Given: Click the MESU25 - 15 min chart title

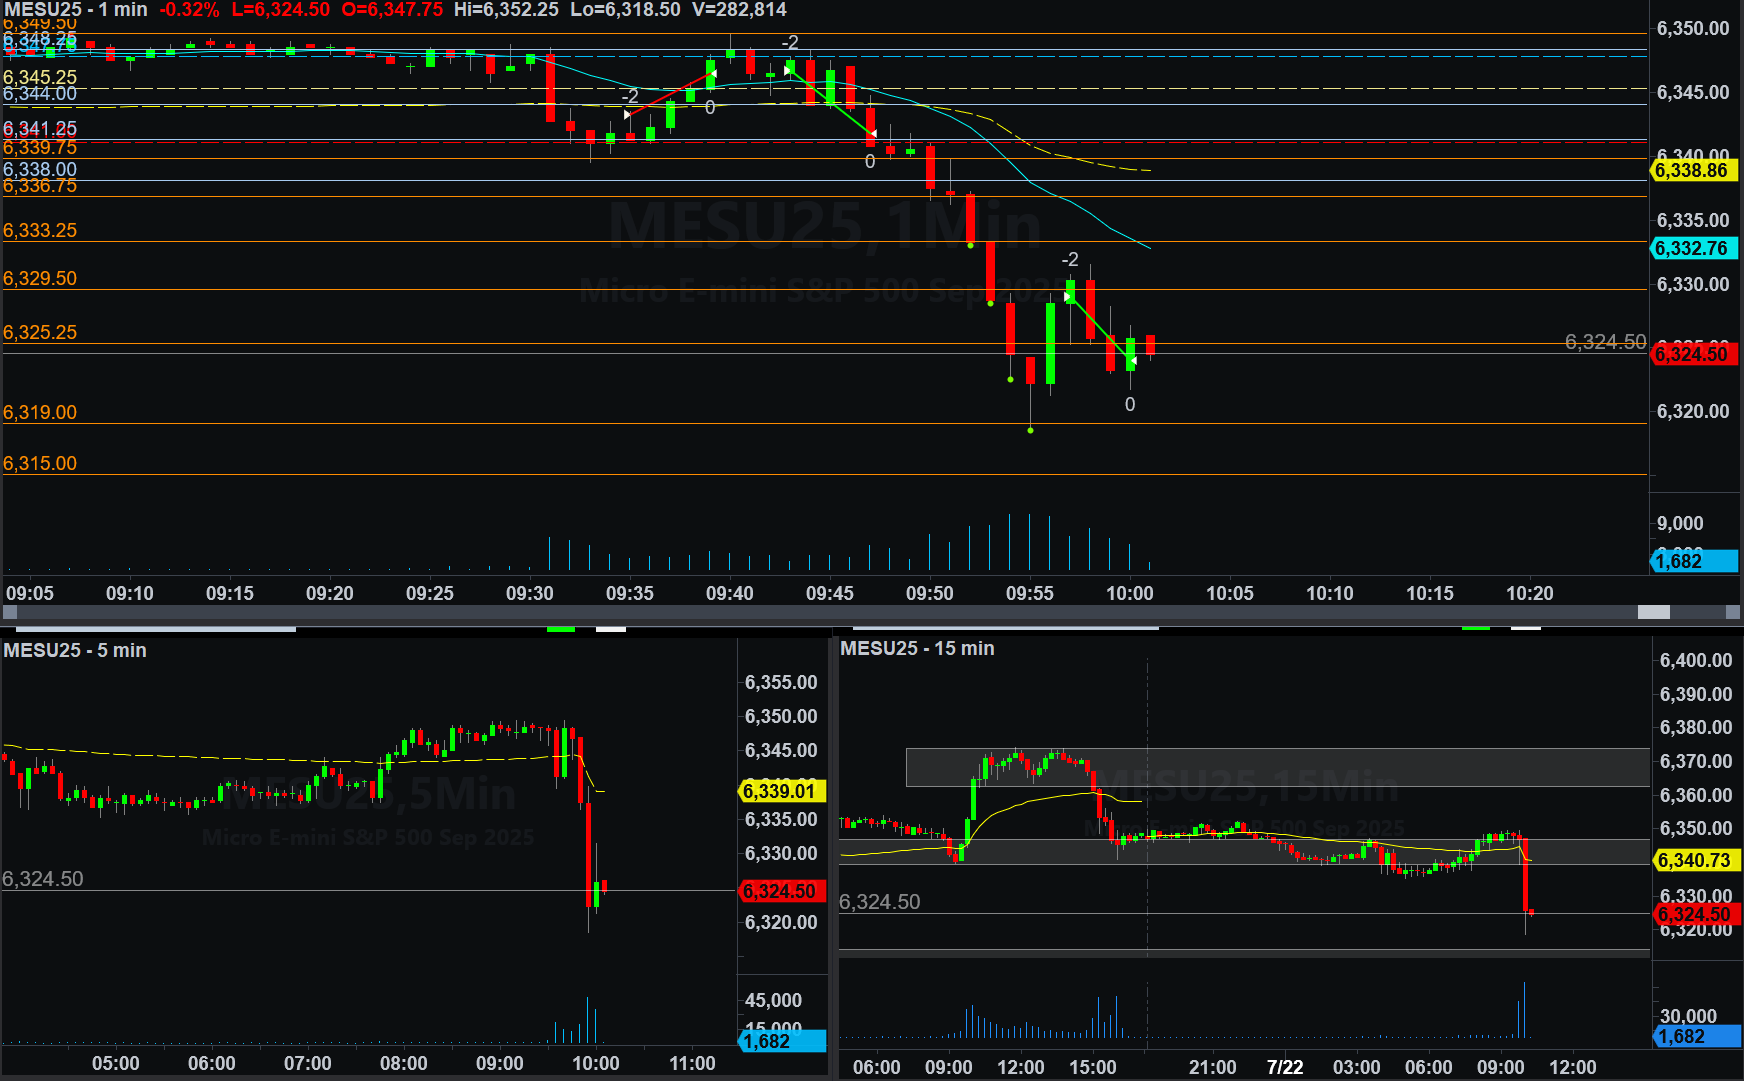Looking at the screenshot, I should (x=917, y=649).
